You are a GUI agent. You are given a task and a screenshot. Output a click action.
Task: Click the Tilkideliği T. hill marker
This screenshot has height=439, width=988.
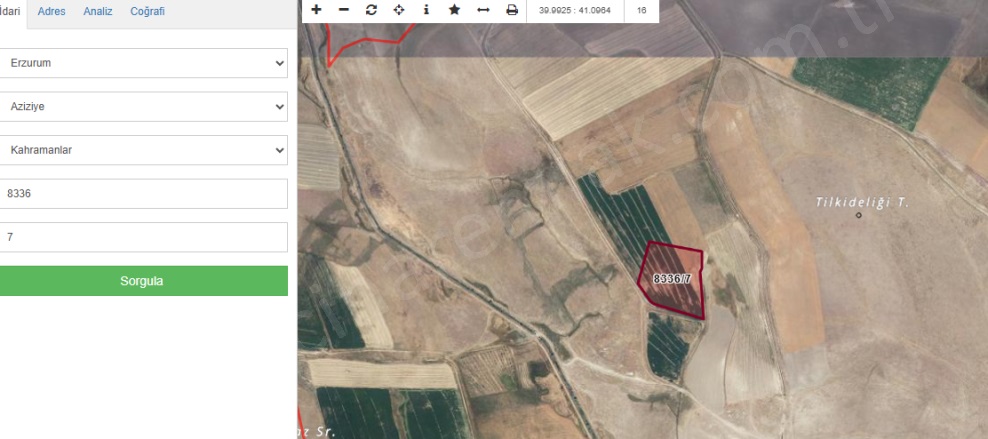[x=858, y=214]
